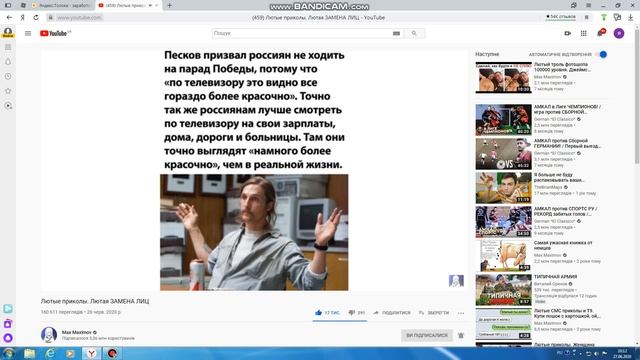640x360 pixels.
Task: Open the browser sidebar panel toggle icon
Action: [x=8, y=5]
